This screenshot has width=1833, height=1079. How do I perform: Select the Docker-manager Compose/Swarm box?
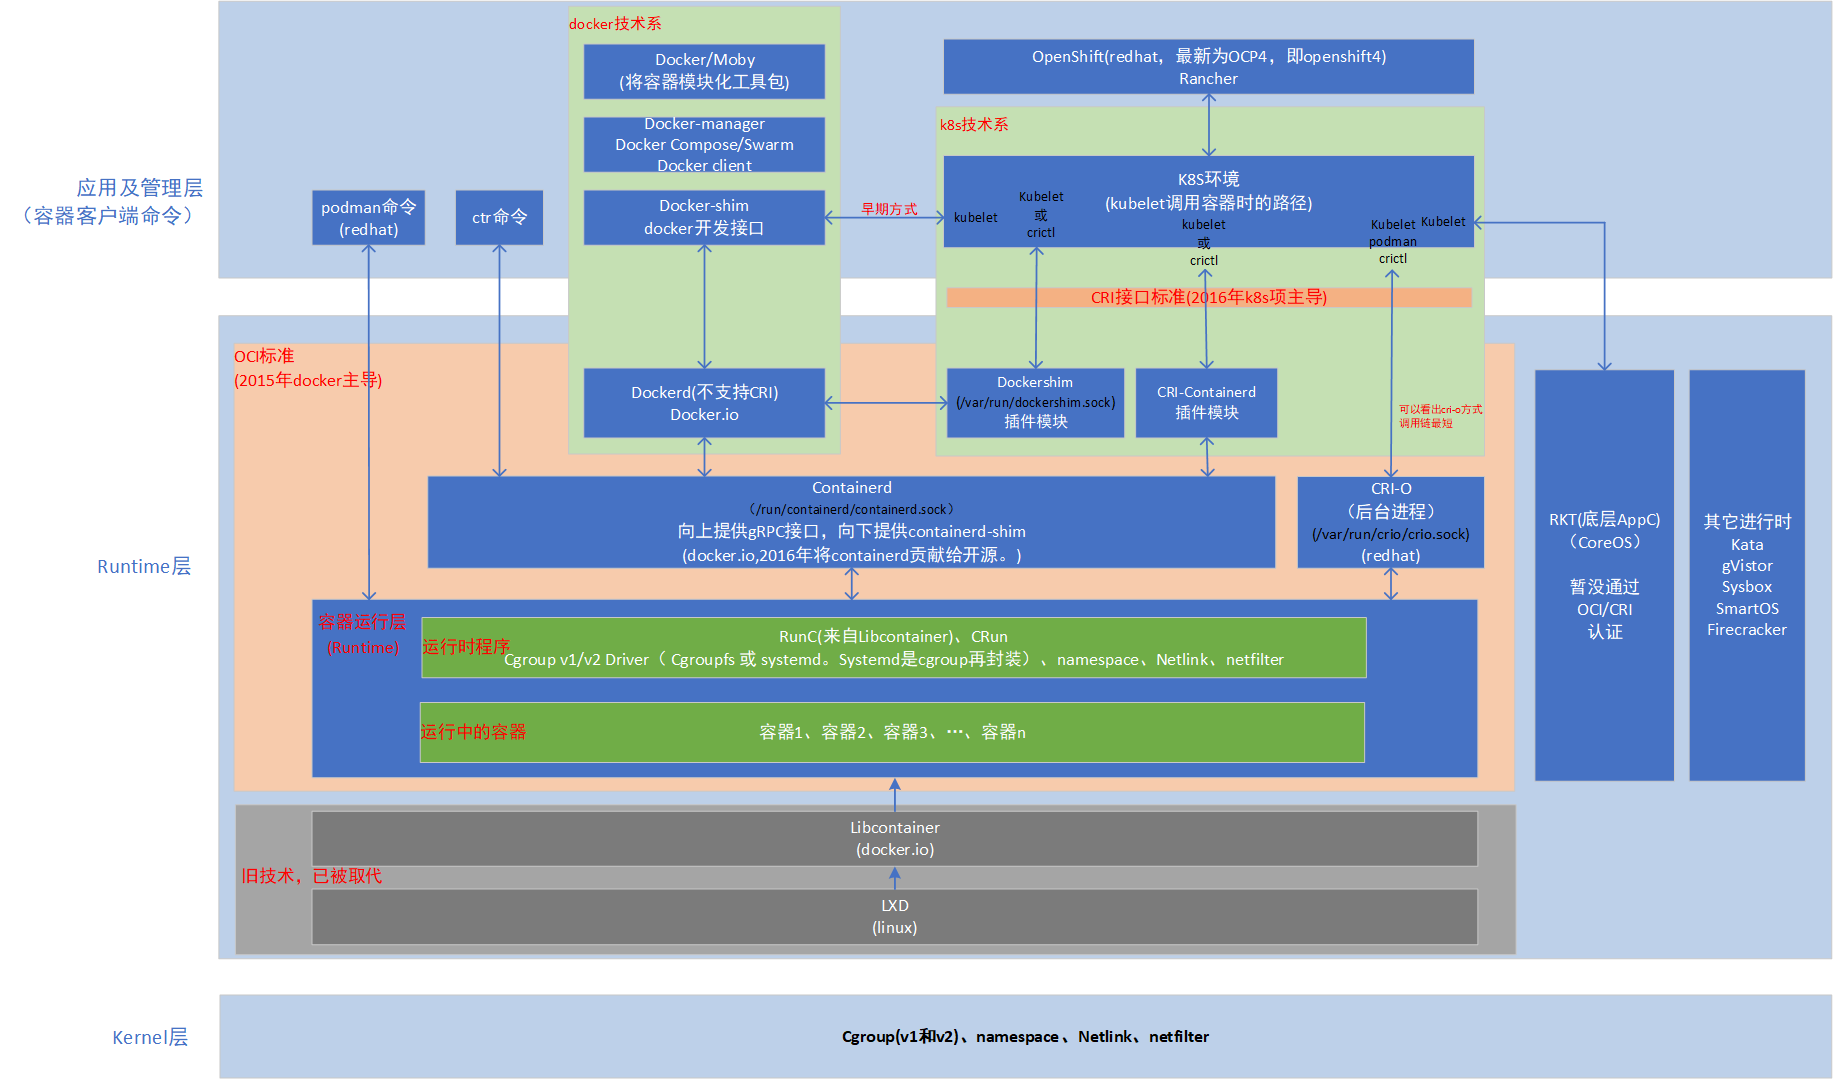tap(704, 144)
